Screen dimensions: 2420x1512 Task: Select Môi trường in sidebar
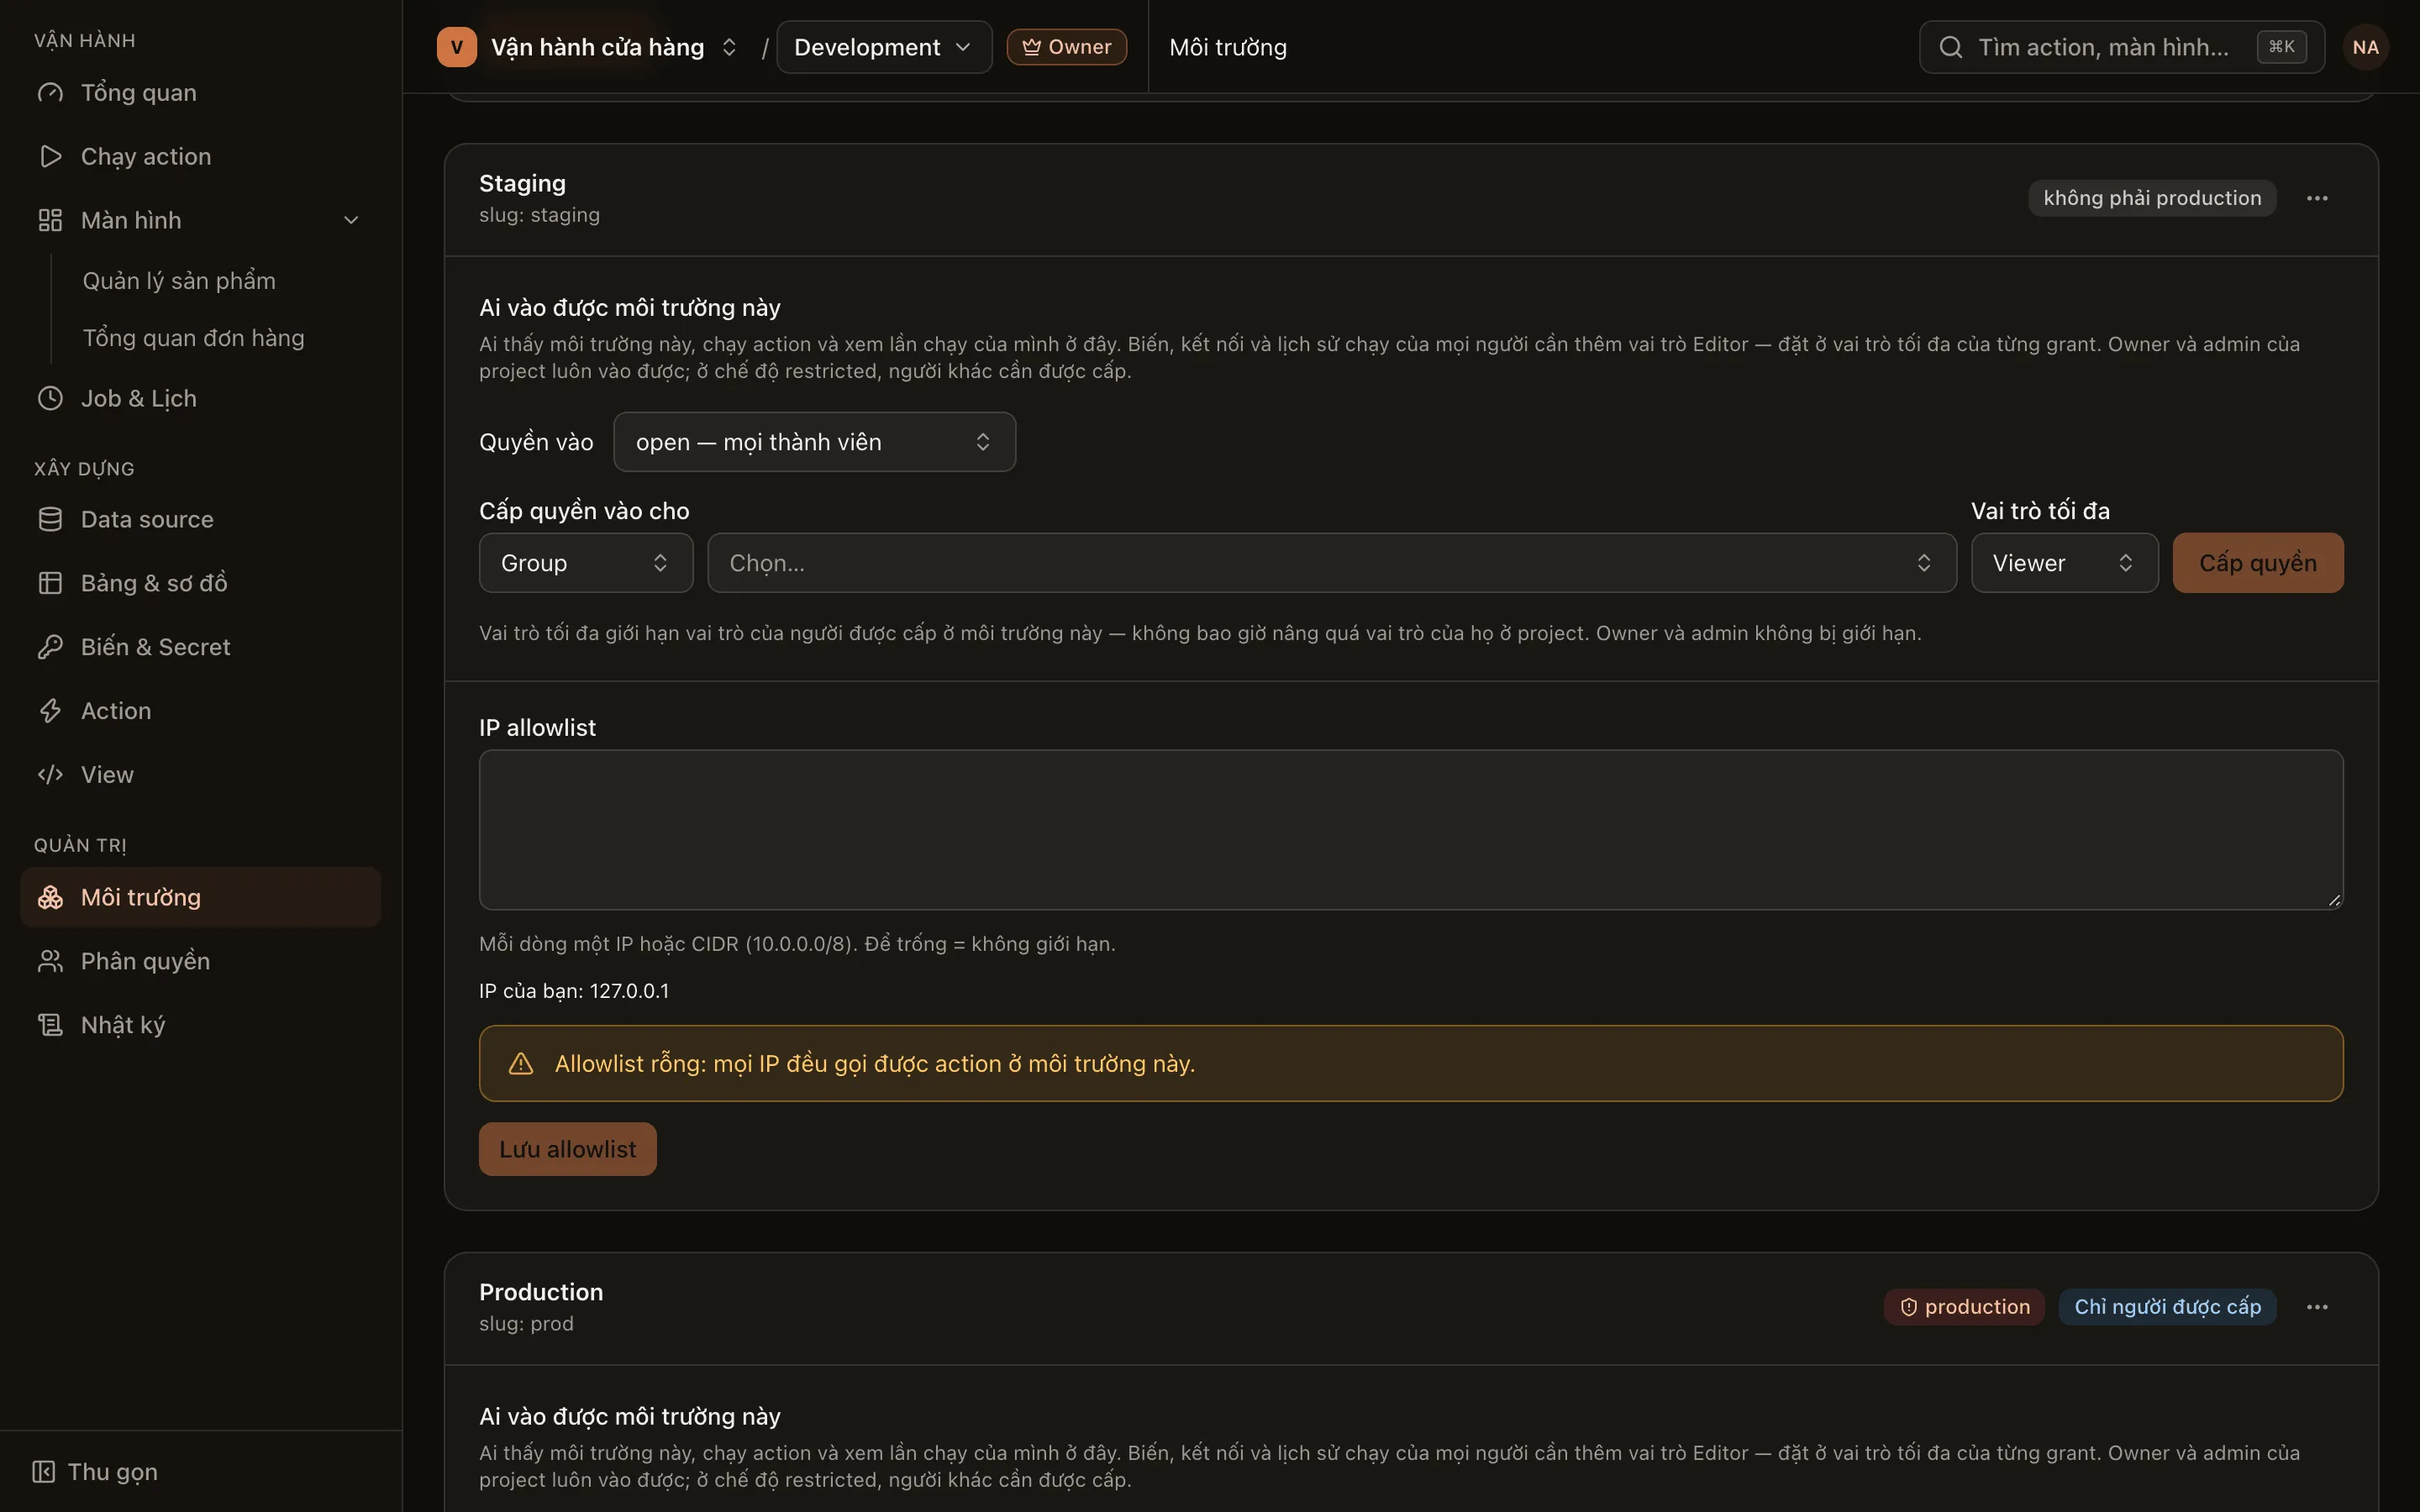coord(200,897)
